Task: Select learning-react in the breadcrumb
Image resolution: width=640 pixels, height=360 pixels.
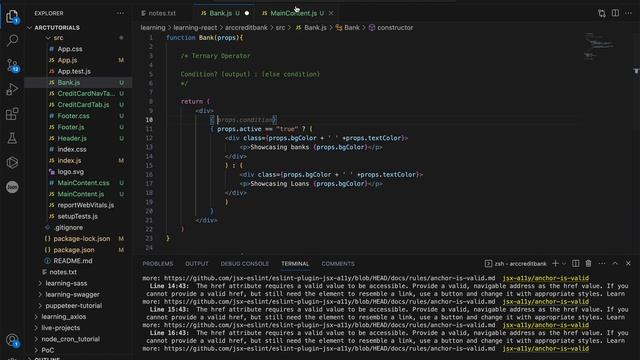Action: coord(195,28)
